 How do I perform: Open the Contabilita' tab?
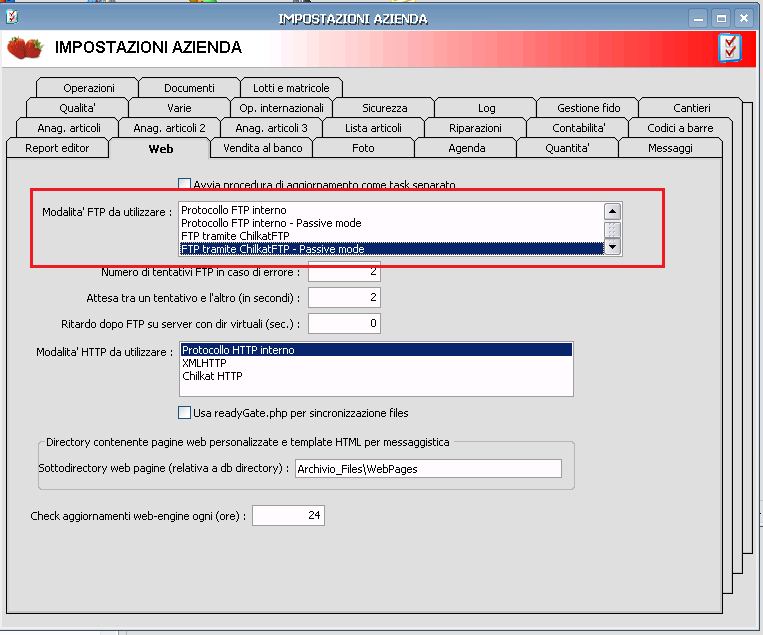point(579,128)
